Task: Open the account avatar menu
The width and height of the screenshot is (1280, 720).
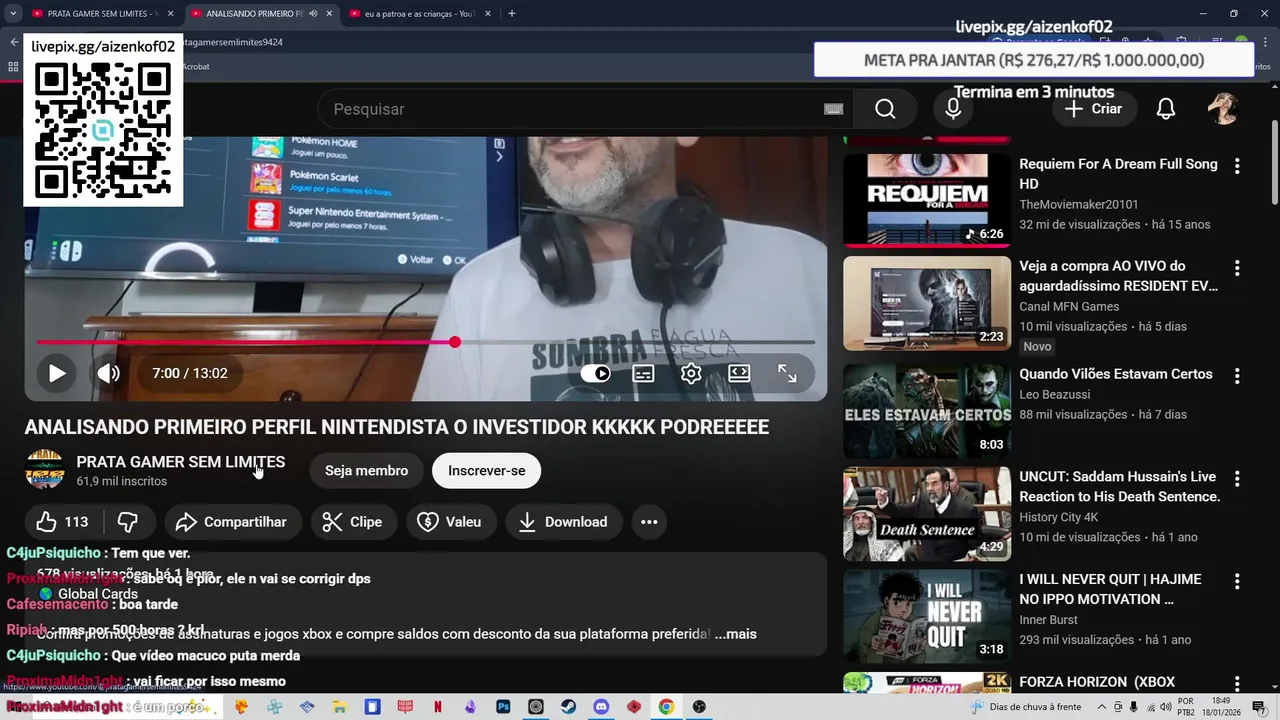Action: tap(1223, 109)
